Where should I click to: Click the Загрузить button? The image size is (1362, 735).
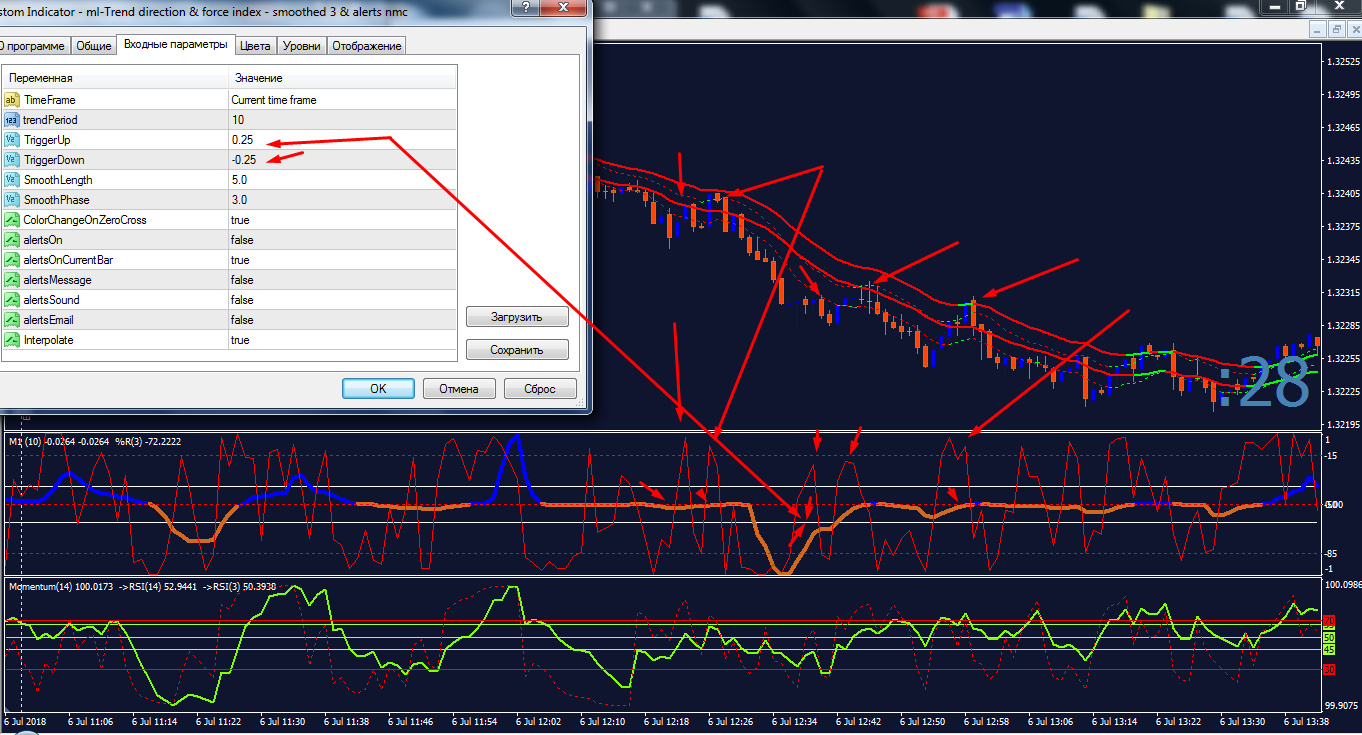point(517,317)
